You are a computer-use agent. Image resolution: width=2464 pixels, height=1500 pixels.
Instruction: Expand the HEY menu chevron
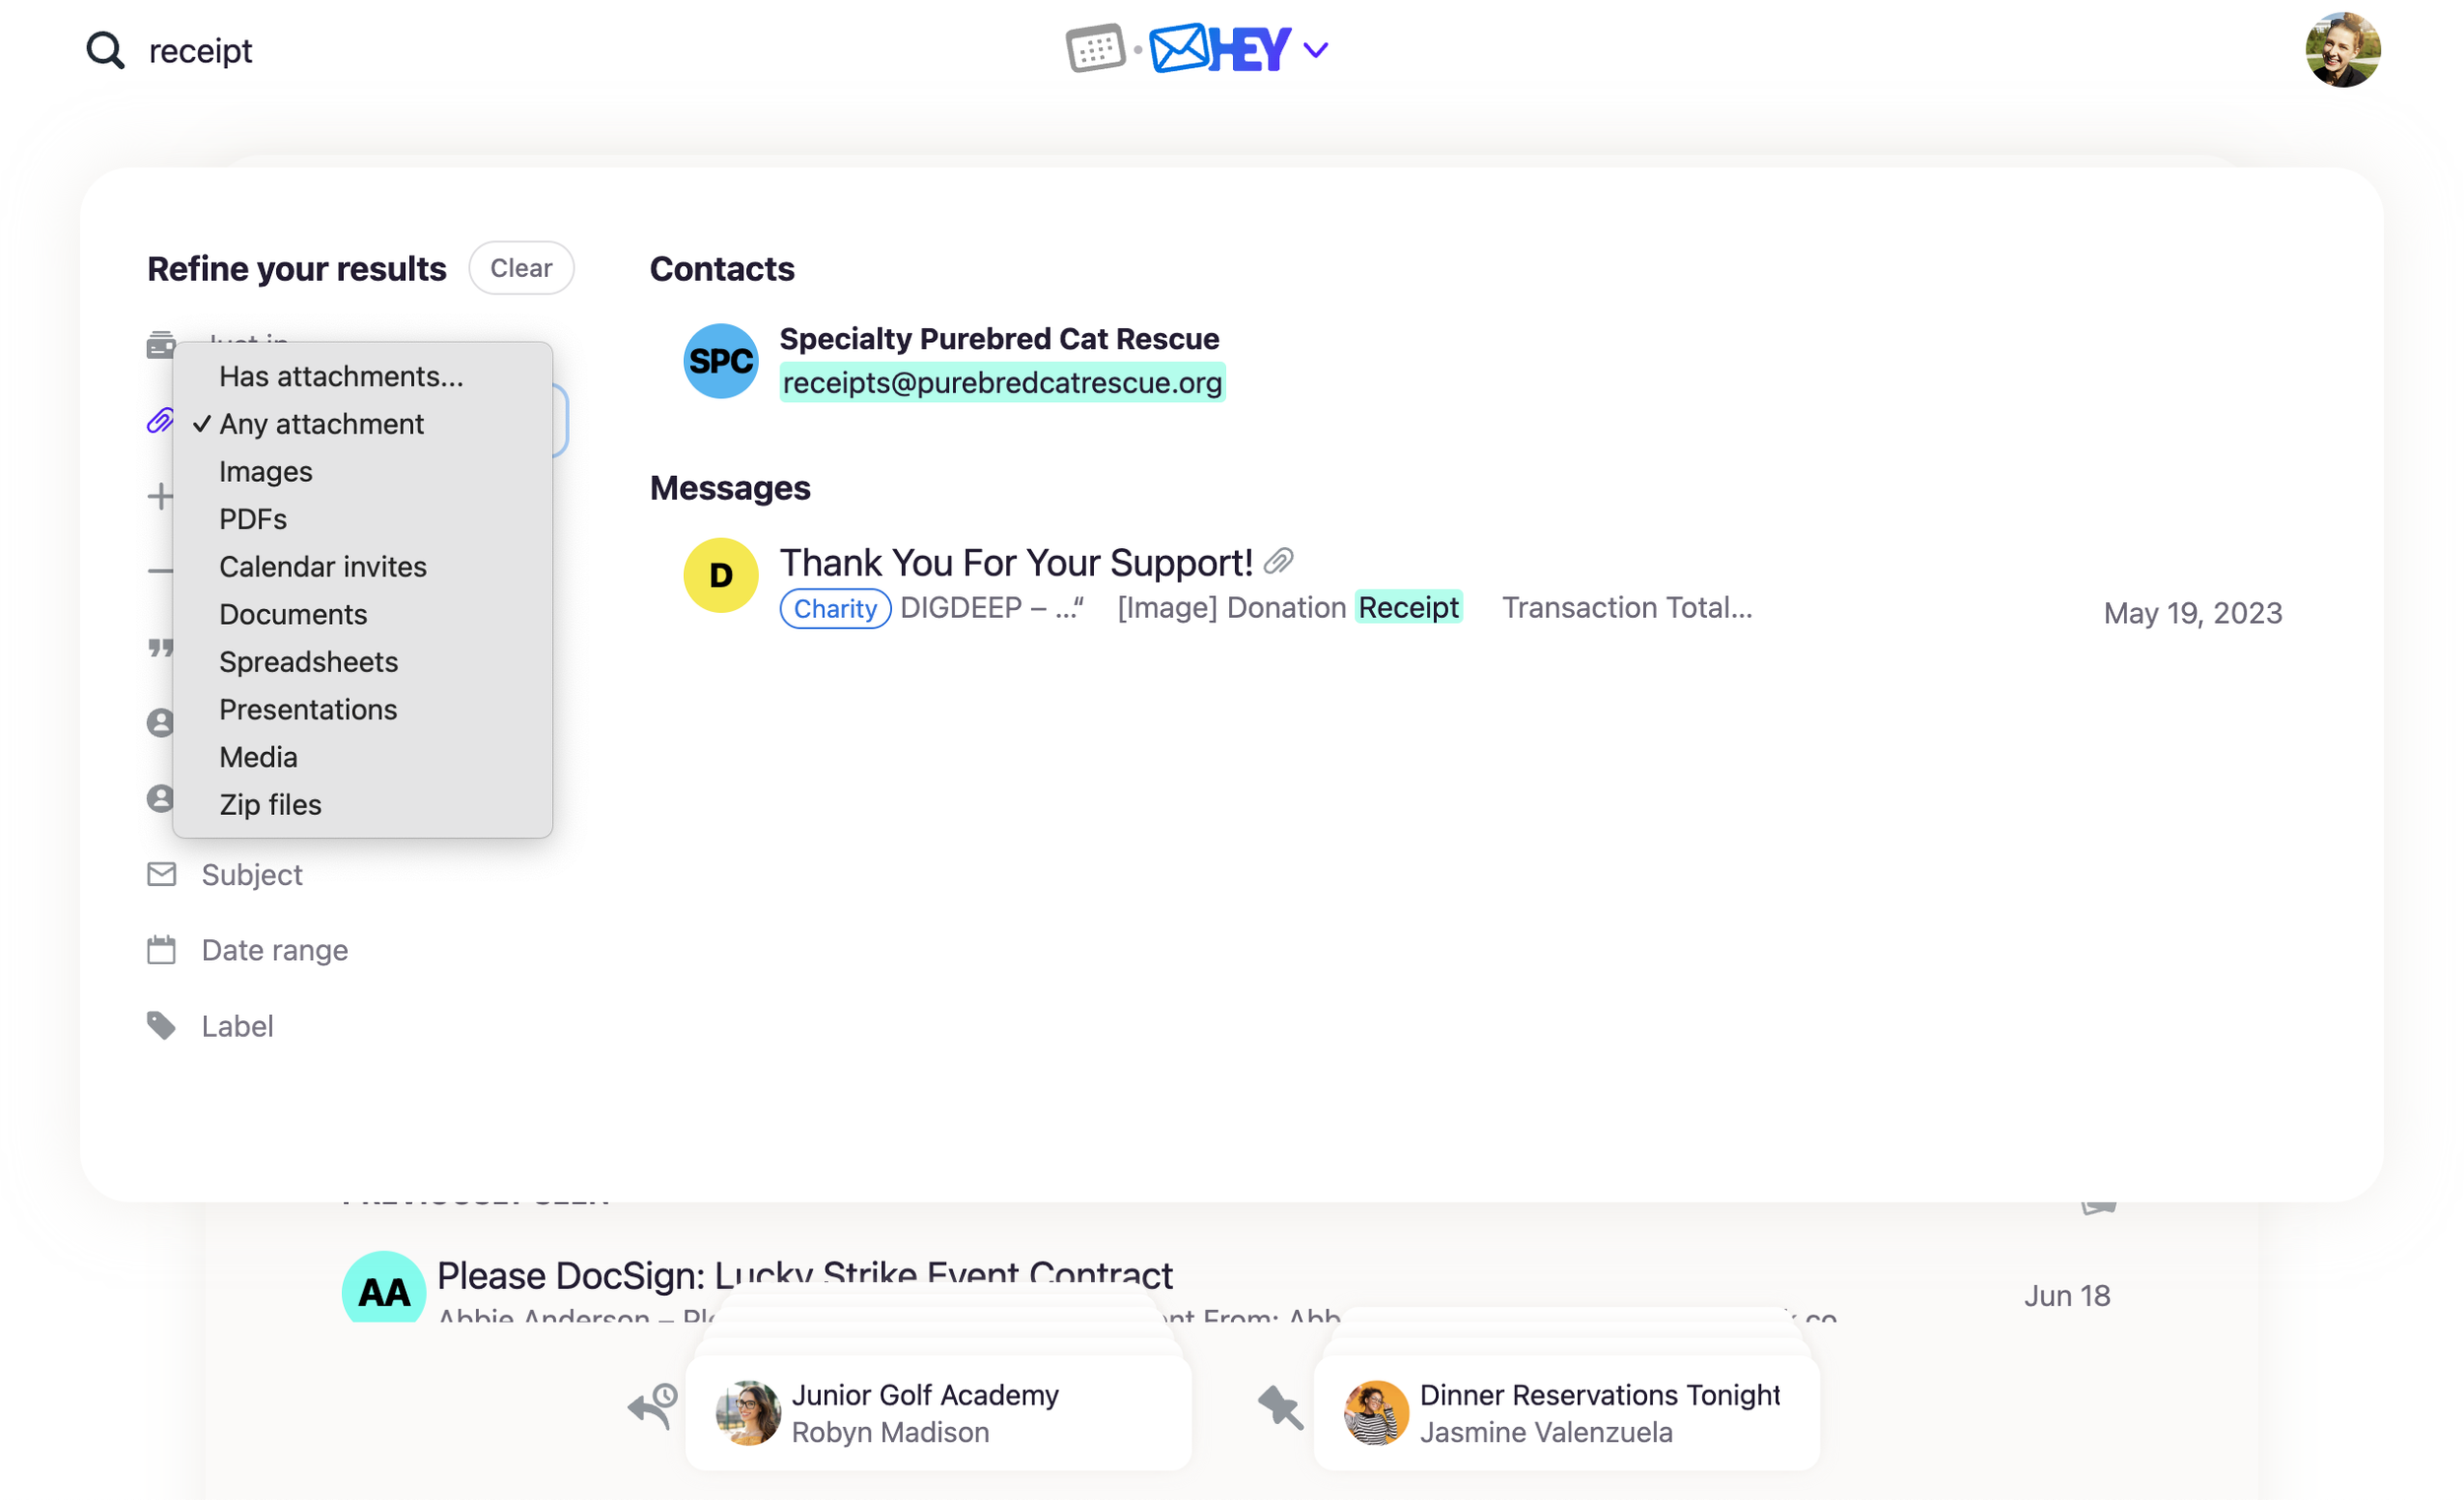[1316, 50]
